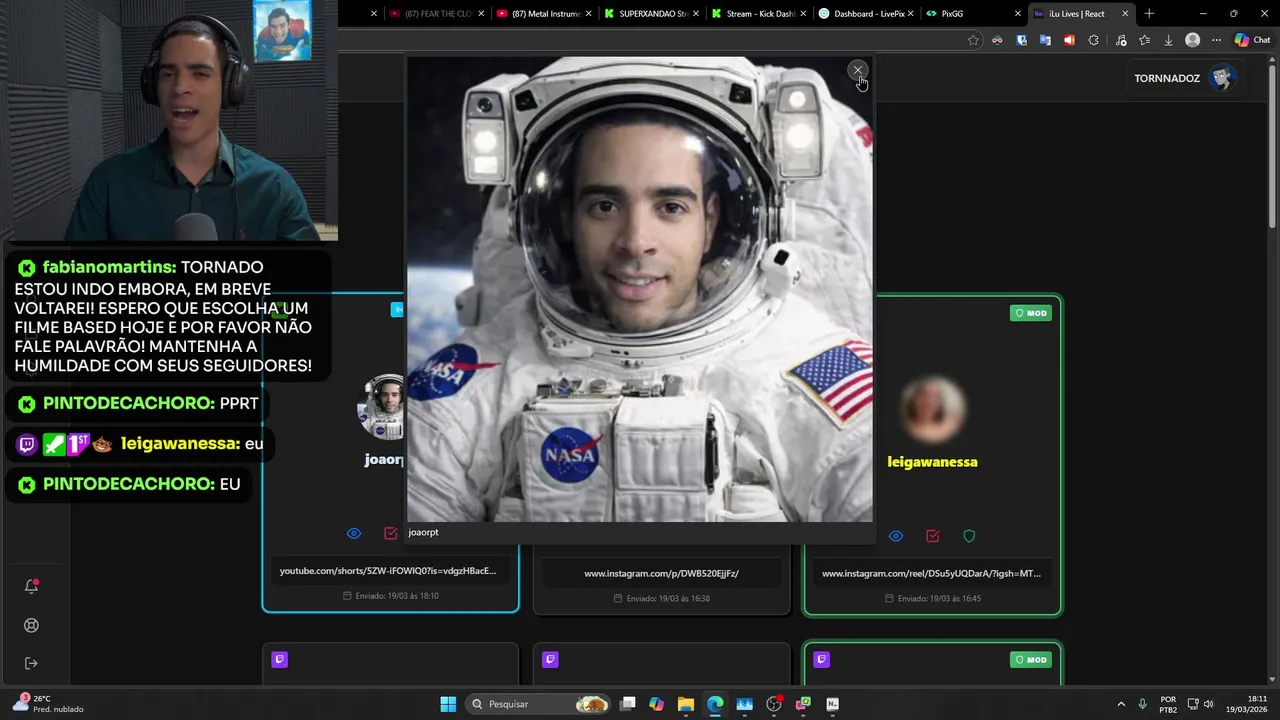Open Microsoft Edge from taskbar
This screenshot has width=1280, height=720.
click(715, 704)
